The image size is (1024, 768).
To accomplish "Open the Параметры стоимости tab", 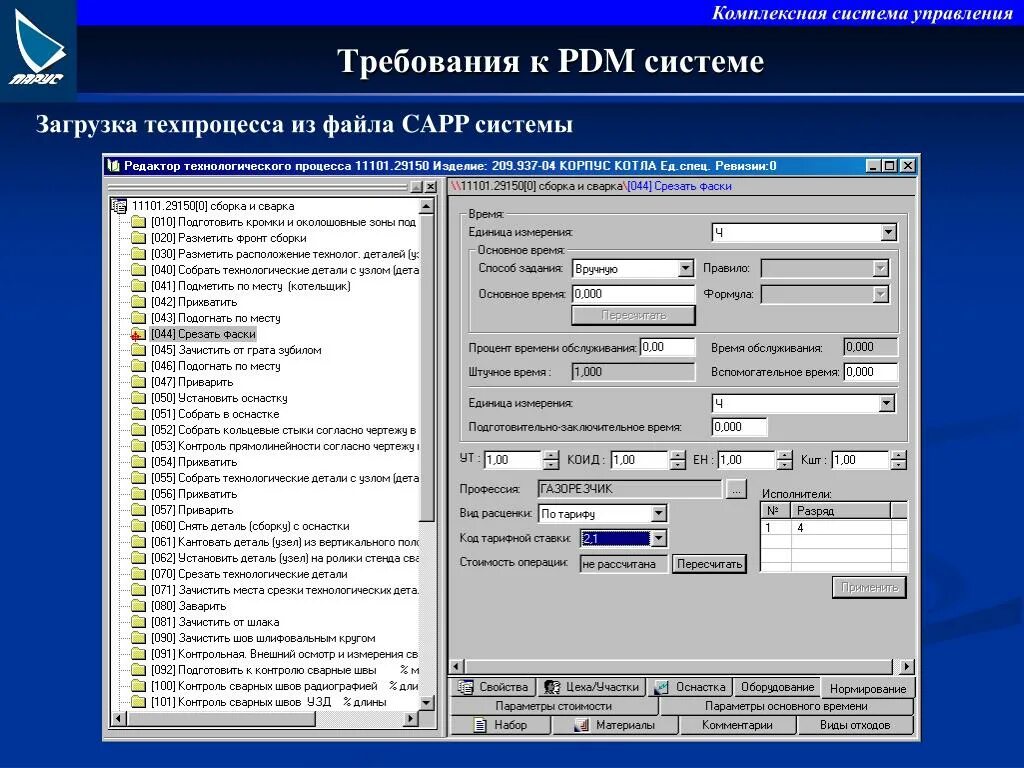I will click(x=554, y=706).
